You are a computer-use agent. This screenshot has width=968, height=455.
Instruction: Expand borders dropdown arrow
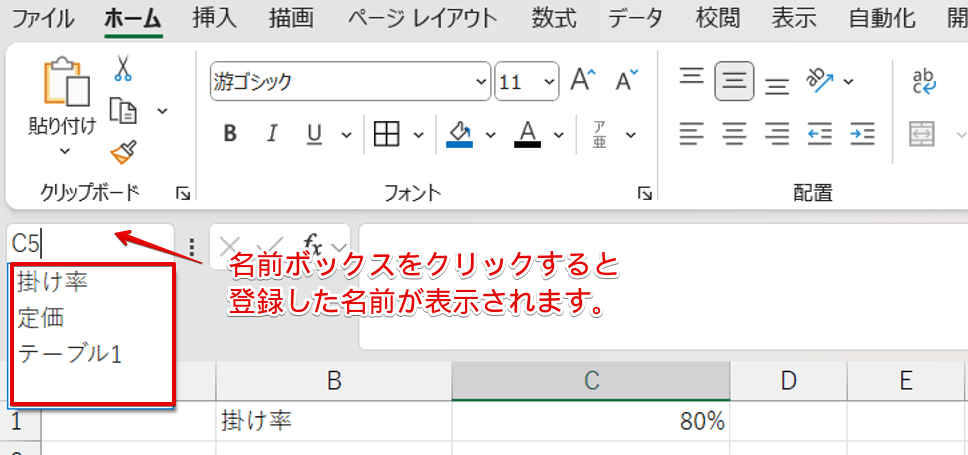pos(419,135)
